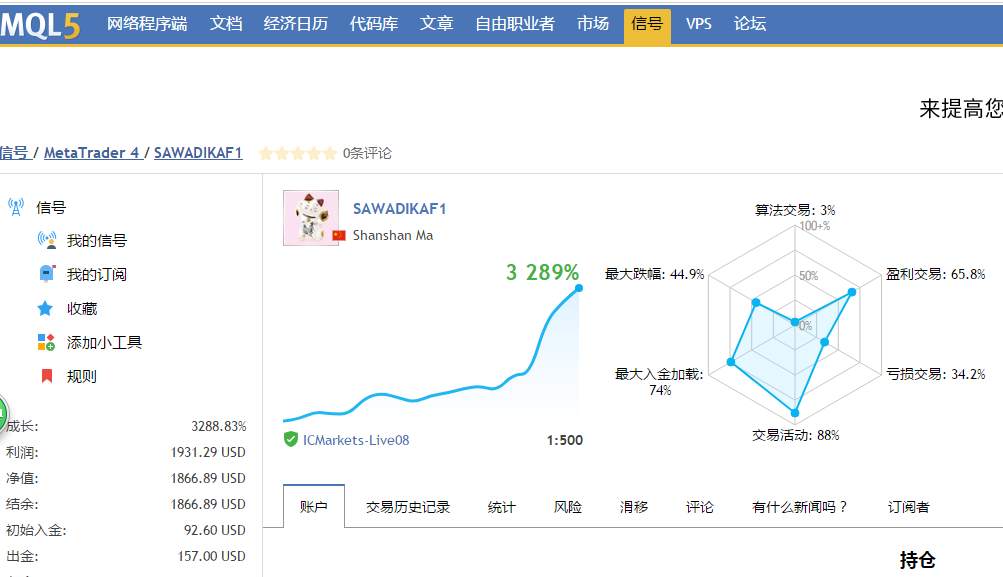
Task: Click the 信号 breadcrumb link
Action: (14, 153)
